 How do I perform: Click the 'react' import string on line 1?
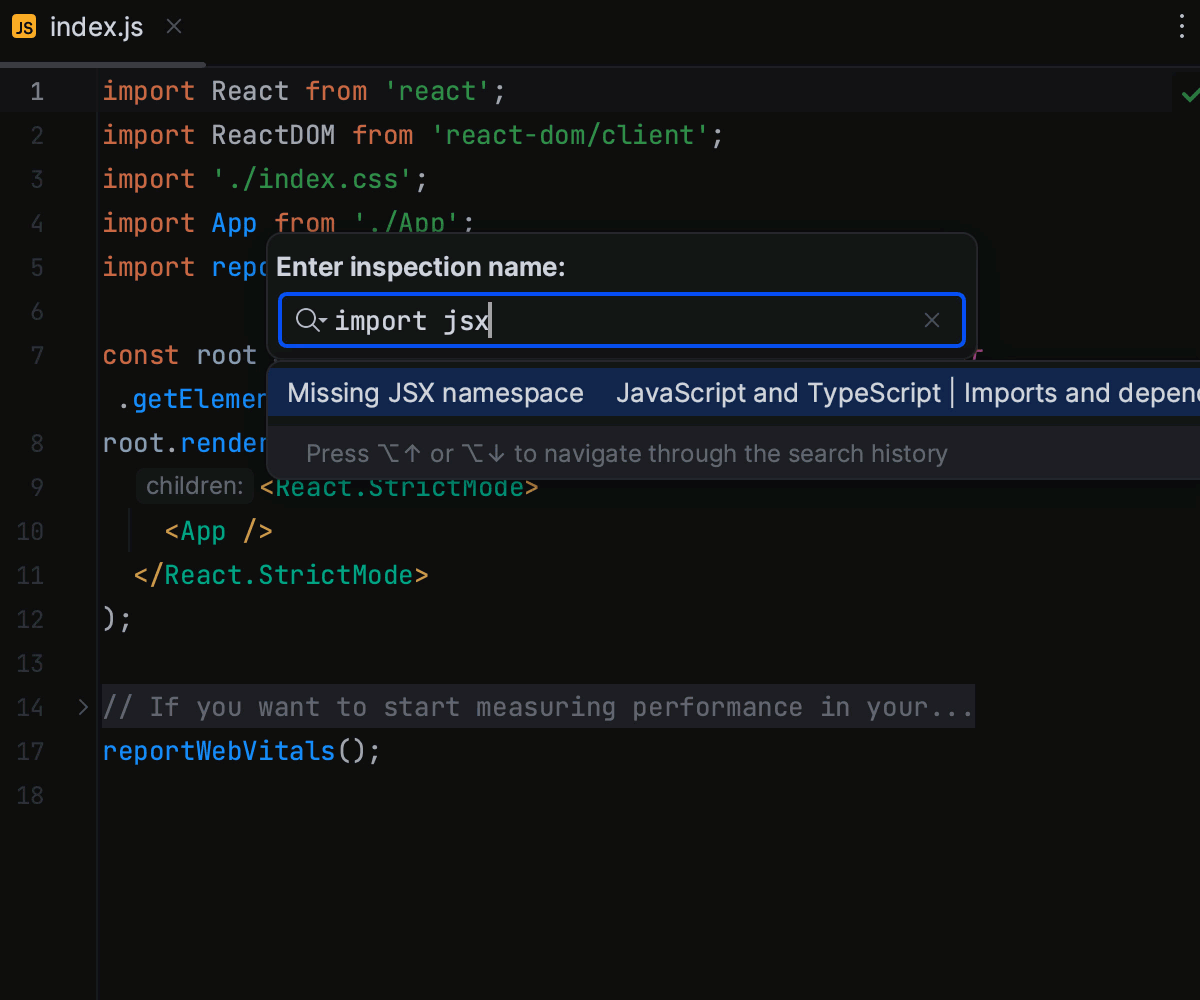click(x=437, y=91)
